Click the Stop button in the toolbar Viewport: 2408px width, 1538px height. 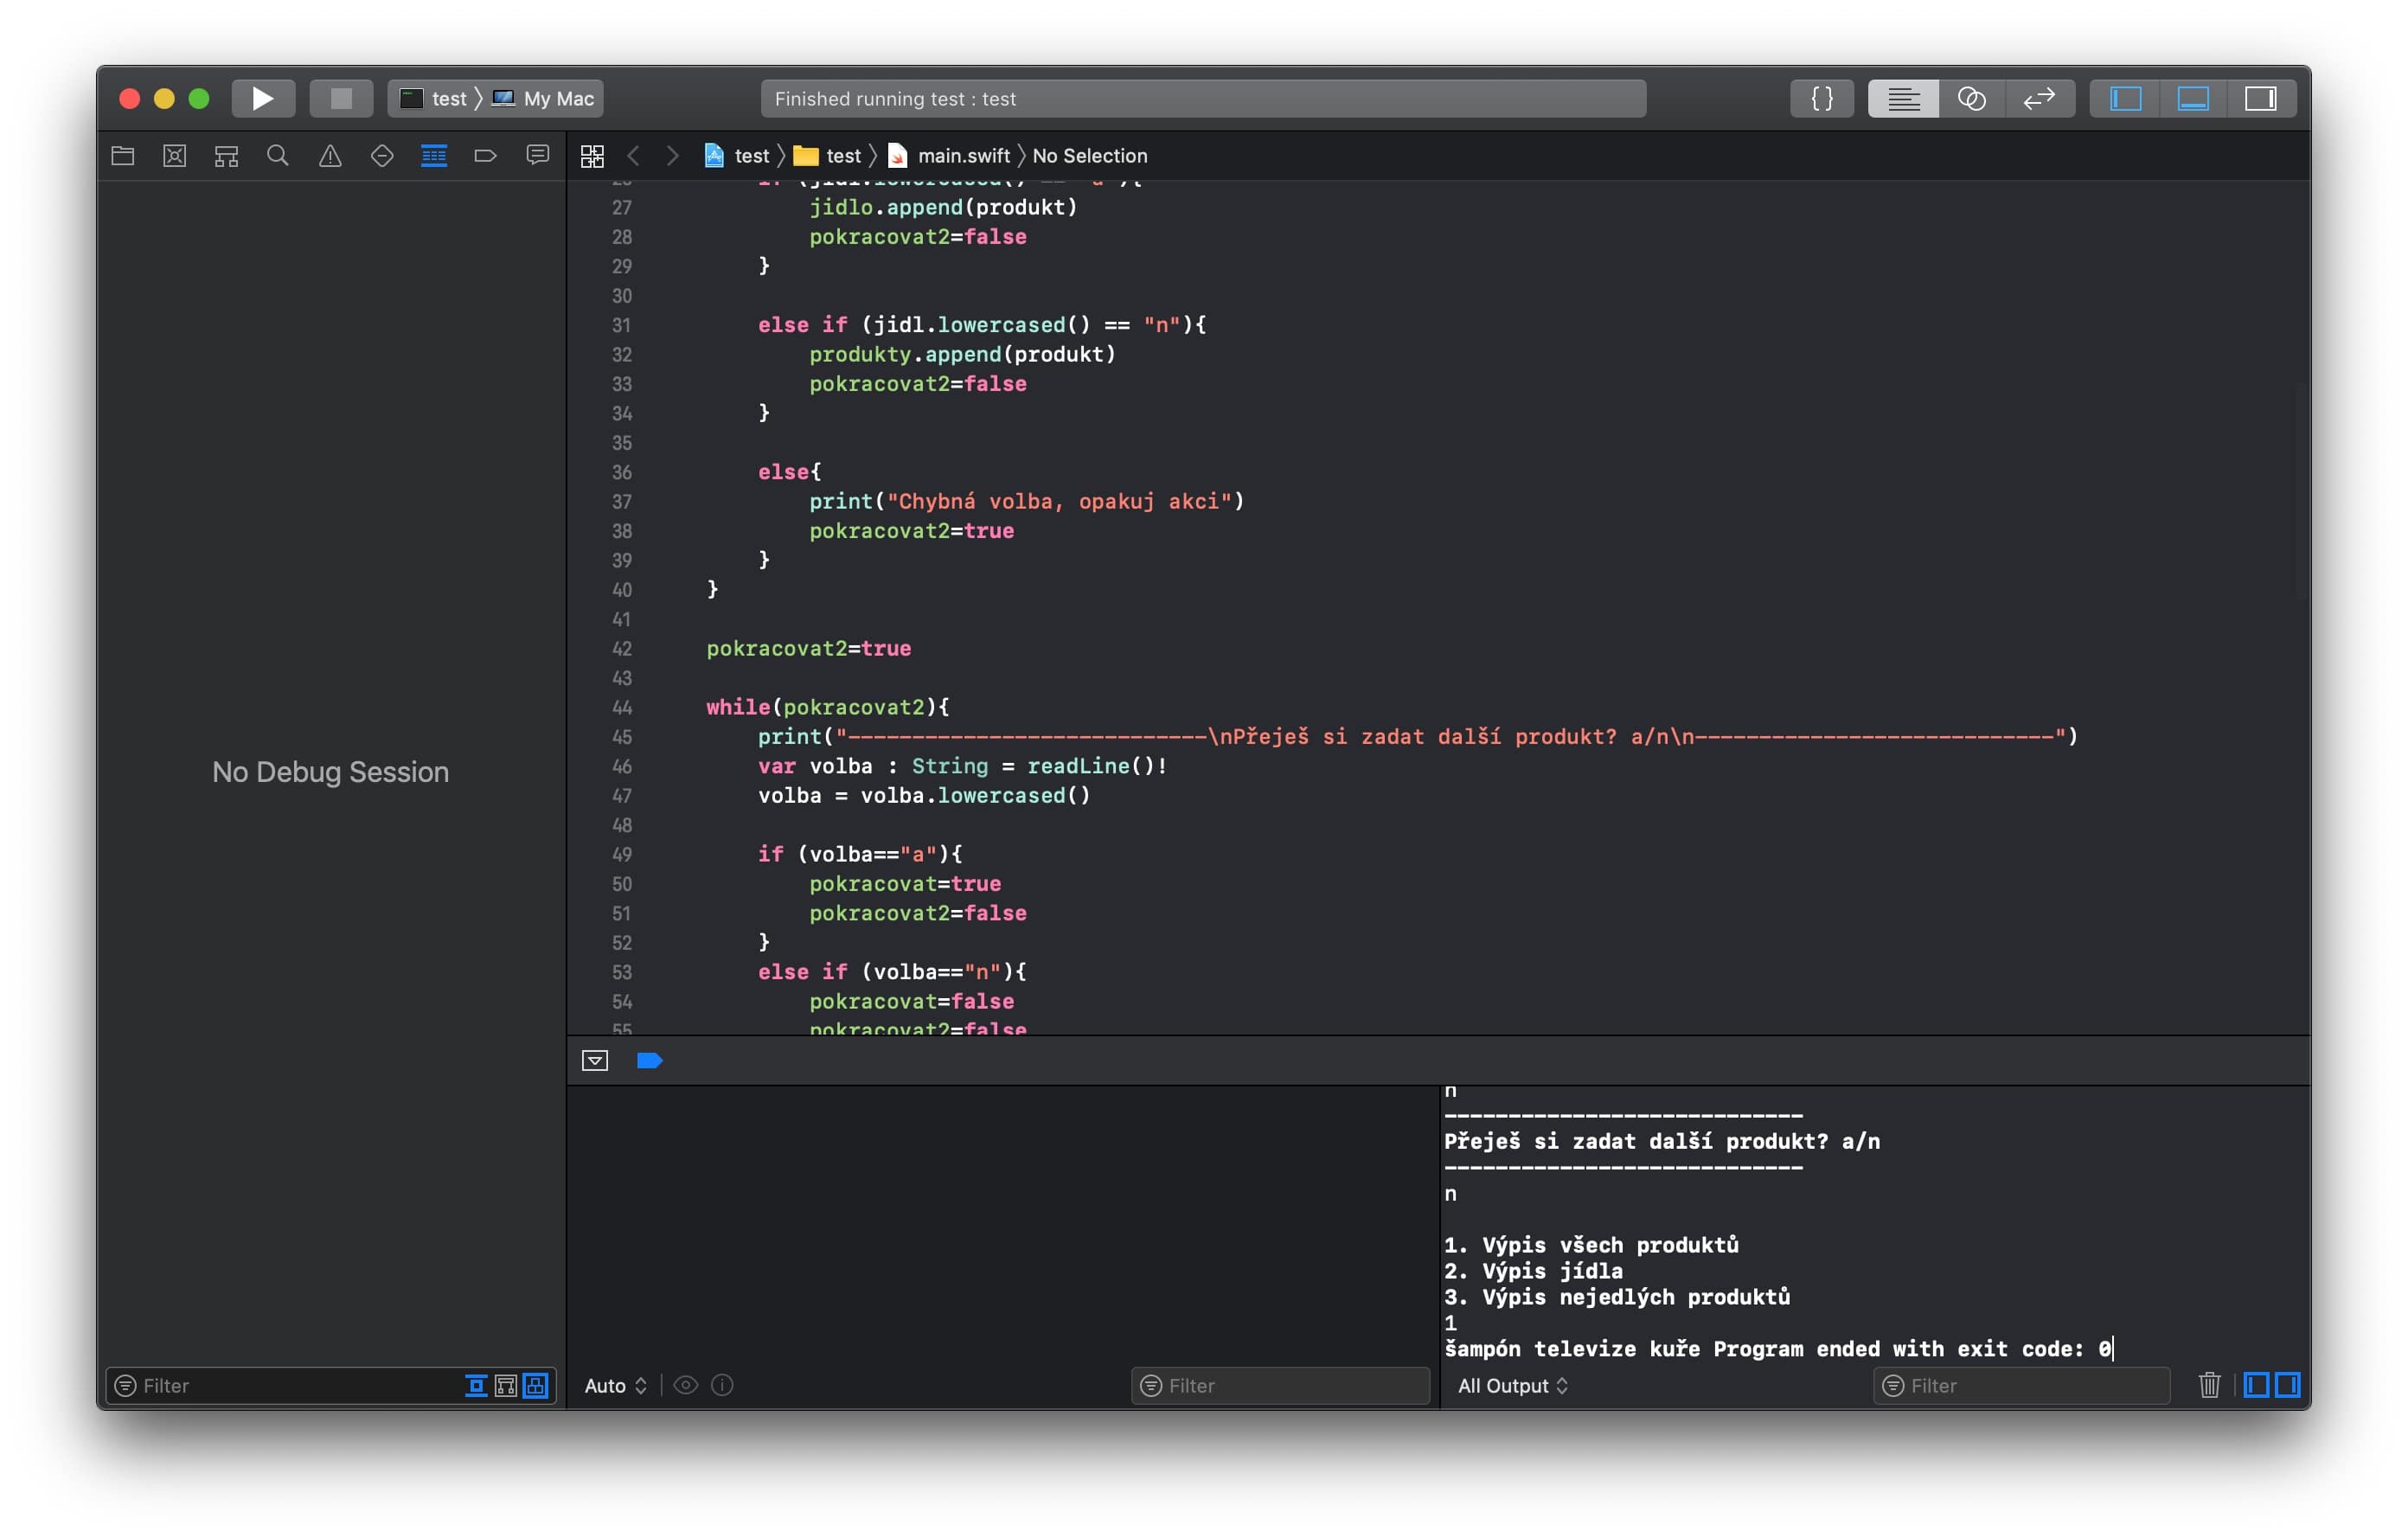(x=341, y=98)
